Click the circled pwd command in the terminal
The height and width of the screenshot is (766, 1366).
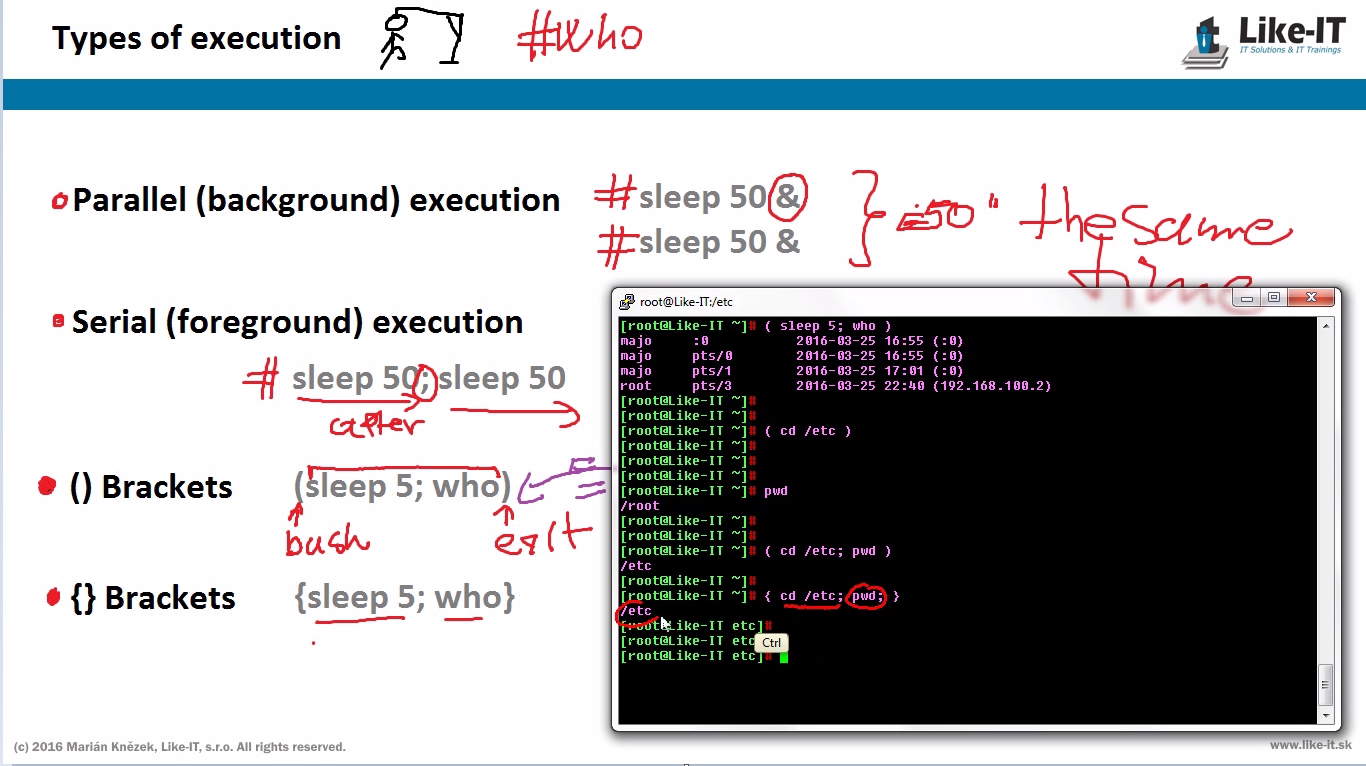click(865, 596)
